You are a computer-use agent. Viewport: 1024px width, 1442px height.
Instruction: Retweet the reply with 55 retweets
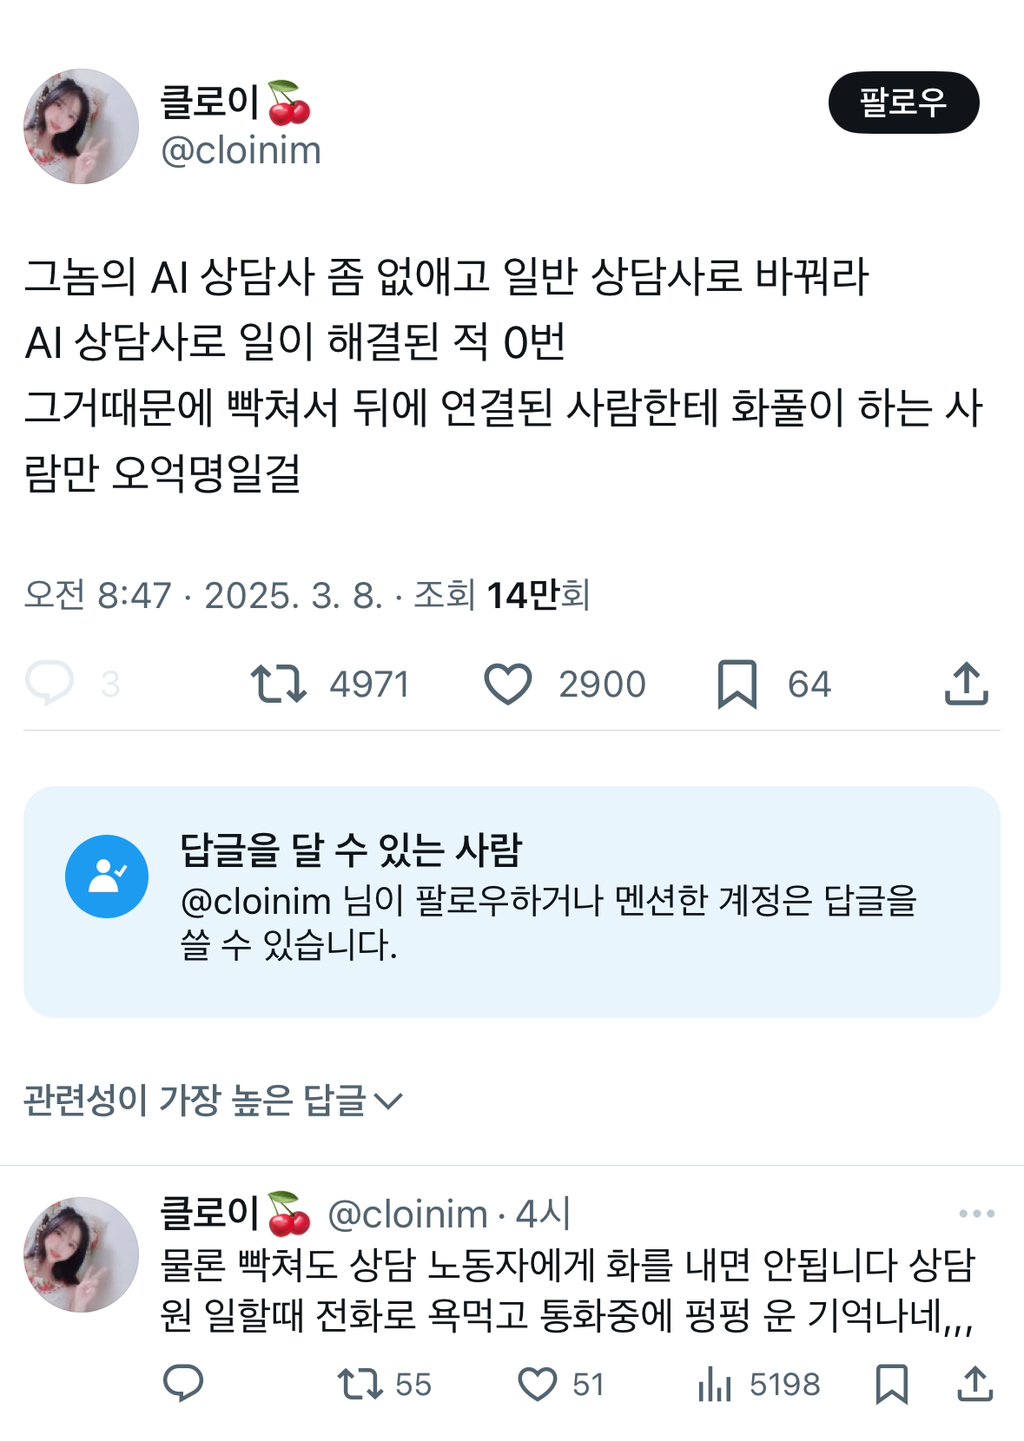360,1384
